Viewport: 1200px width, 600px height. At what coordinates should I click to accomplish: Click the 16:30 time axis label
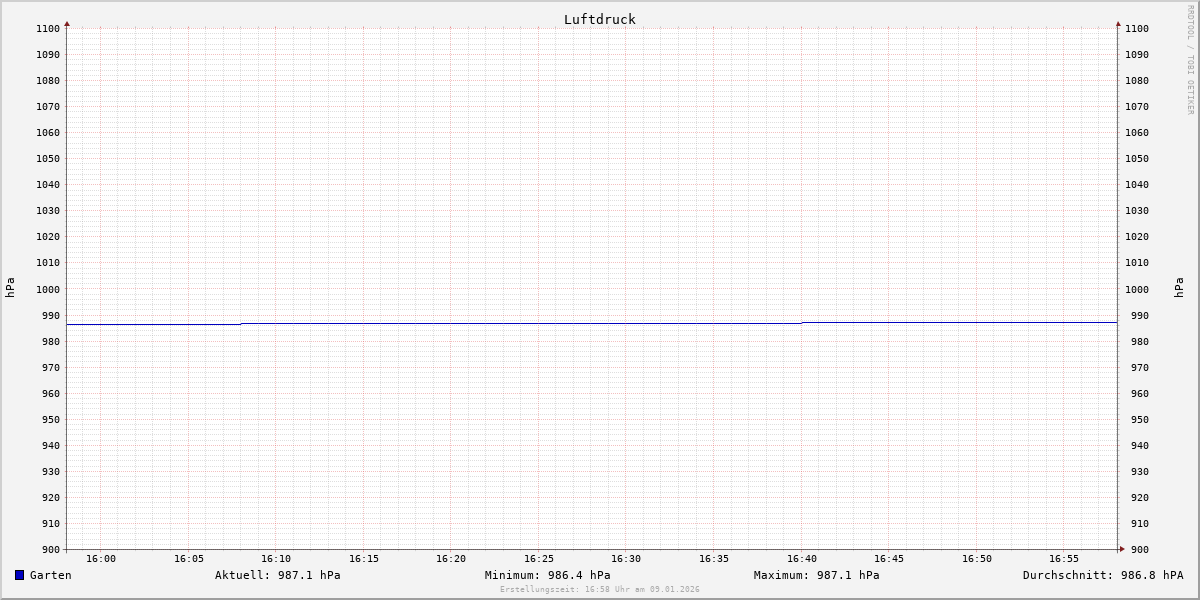(x=626, y=559)
